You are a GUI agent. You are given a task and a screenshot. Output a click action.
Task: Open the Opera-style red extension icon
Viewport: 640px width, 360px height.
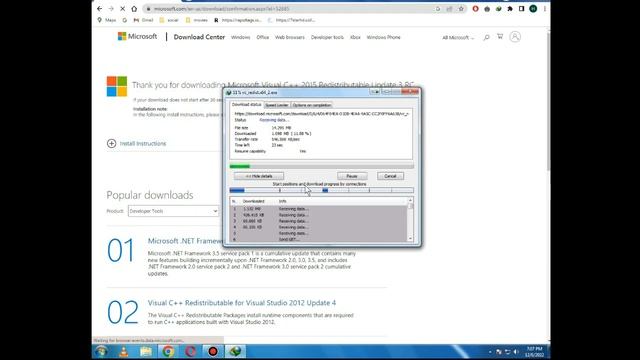(476, 9)
